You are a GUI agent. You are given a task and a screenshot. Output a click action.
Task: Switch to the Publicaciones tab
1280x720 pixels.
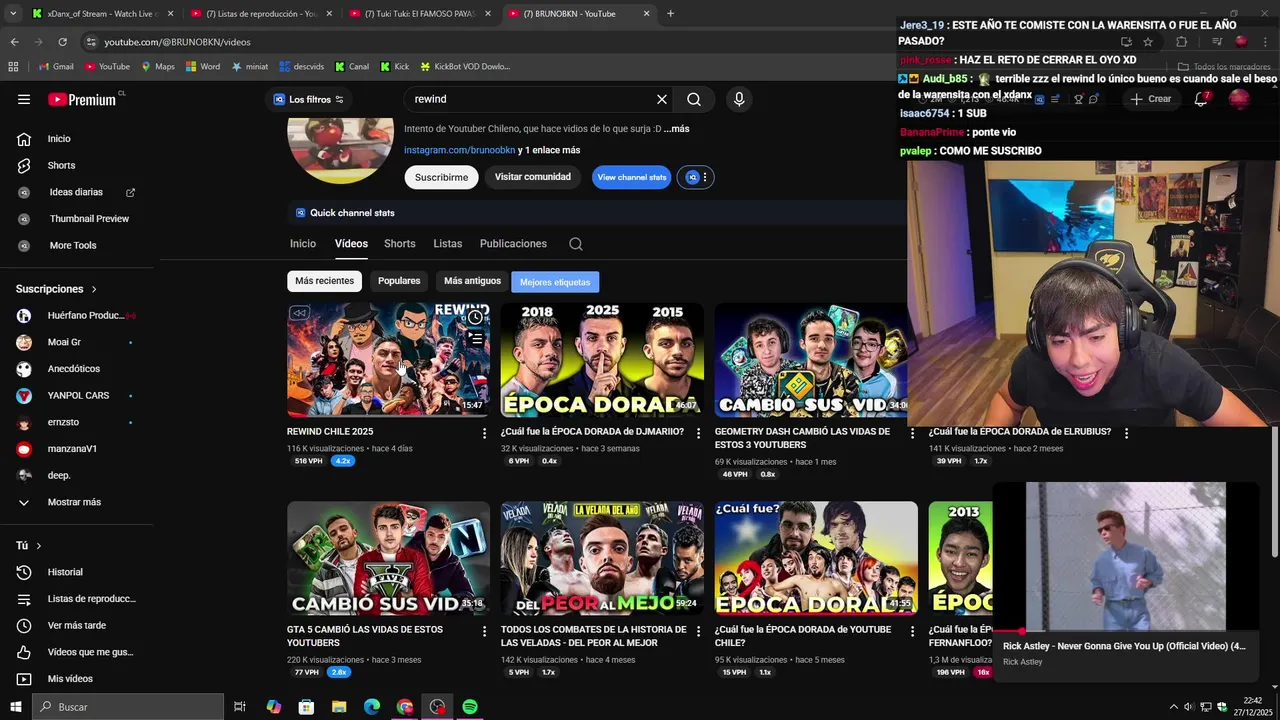pos(513,244)
